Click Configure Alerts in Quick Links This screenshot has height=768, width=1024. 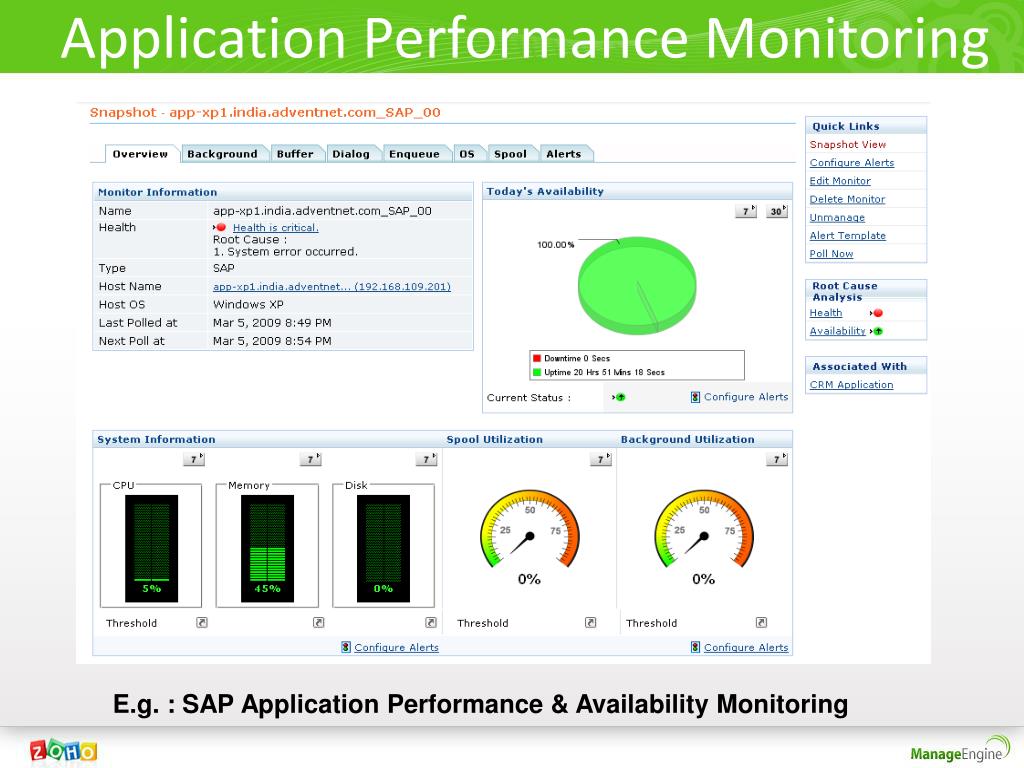[x=852, y=163]
